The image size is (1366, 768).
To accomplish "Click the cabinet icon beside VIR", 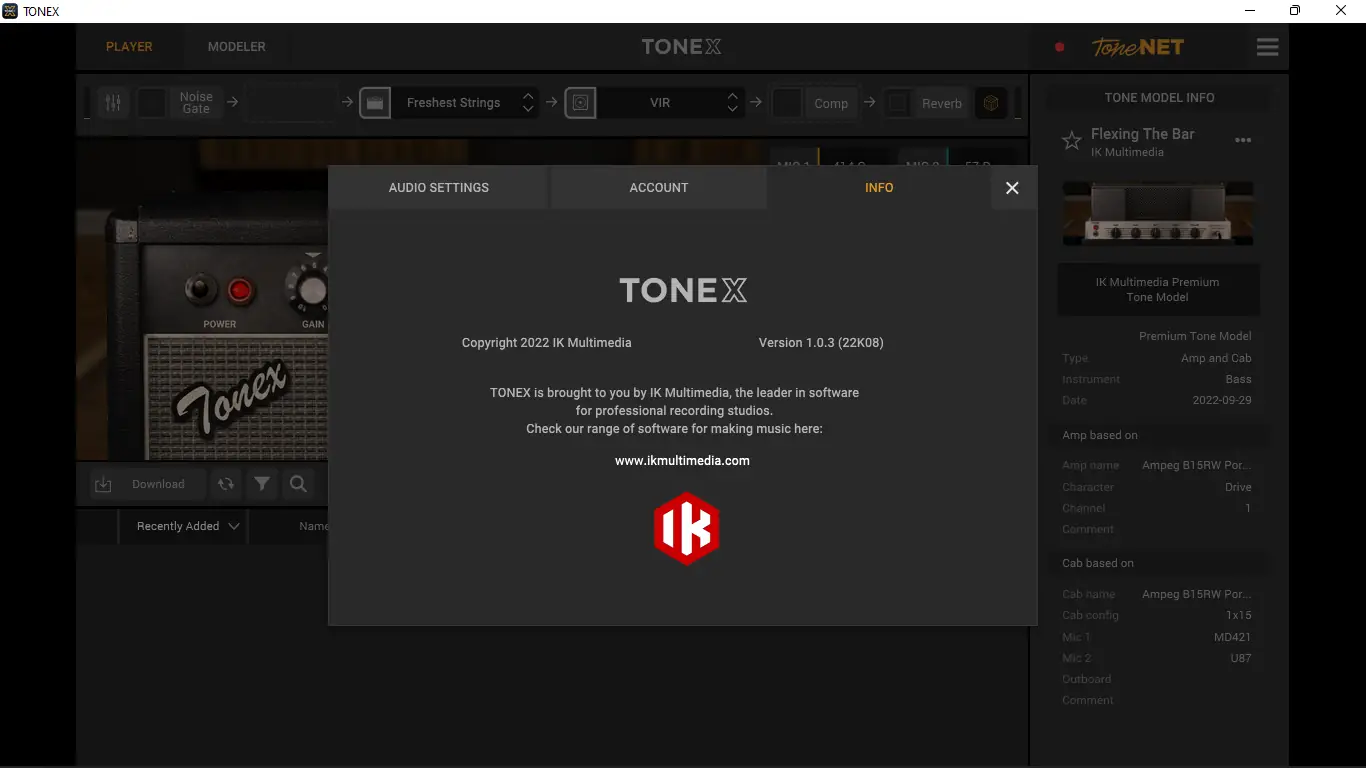I will click(x=580, y=103).
